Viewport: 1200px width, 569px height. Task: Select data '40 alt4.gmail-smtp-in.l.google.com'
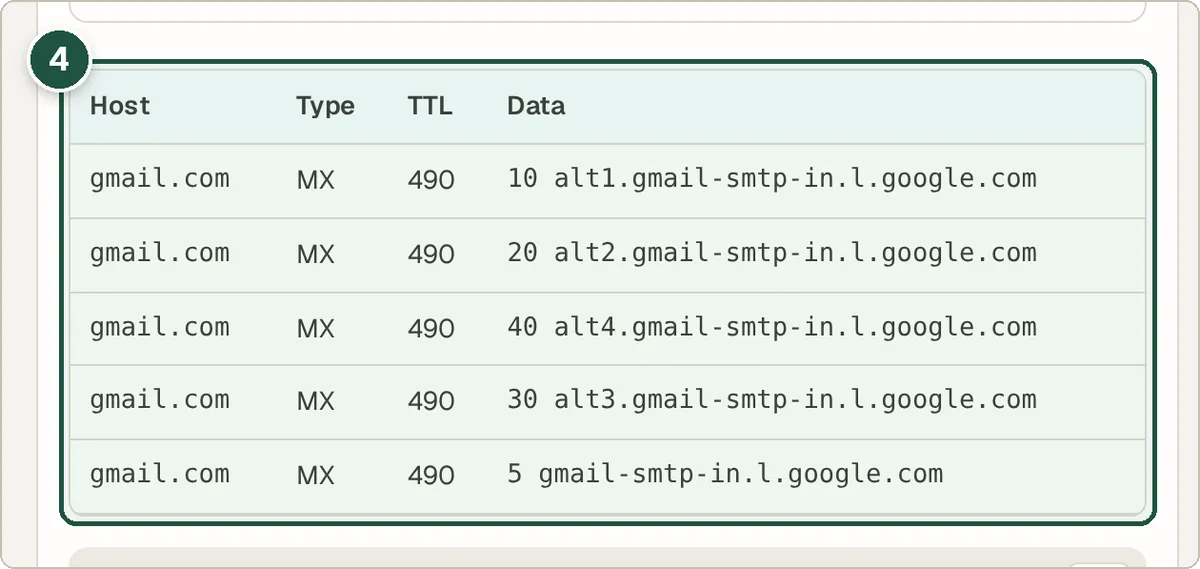[772, 328]
